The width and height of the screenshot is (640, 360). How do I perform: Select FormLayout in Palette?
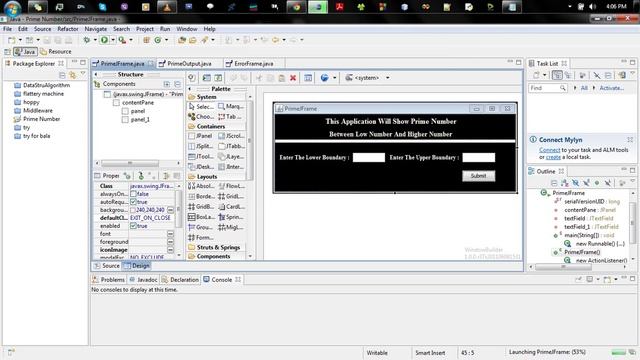coord(201,238)
